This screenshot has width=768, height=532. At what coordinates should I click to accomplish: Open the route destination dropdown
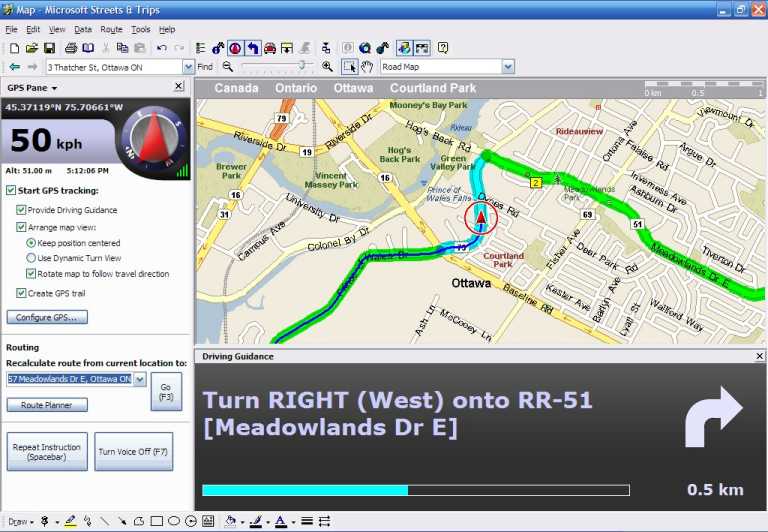139,379
